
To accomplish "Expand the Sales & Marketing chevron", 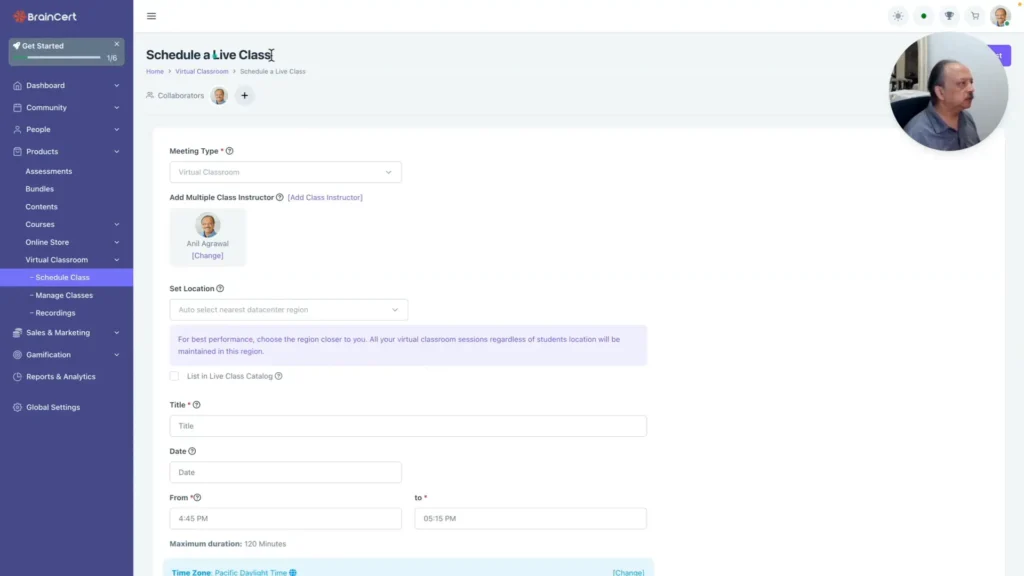I will pyautogui.click(x=117, y=333).
